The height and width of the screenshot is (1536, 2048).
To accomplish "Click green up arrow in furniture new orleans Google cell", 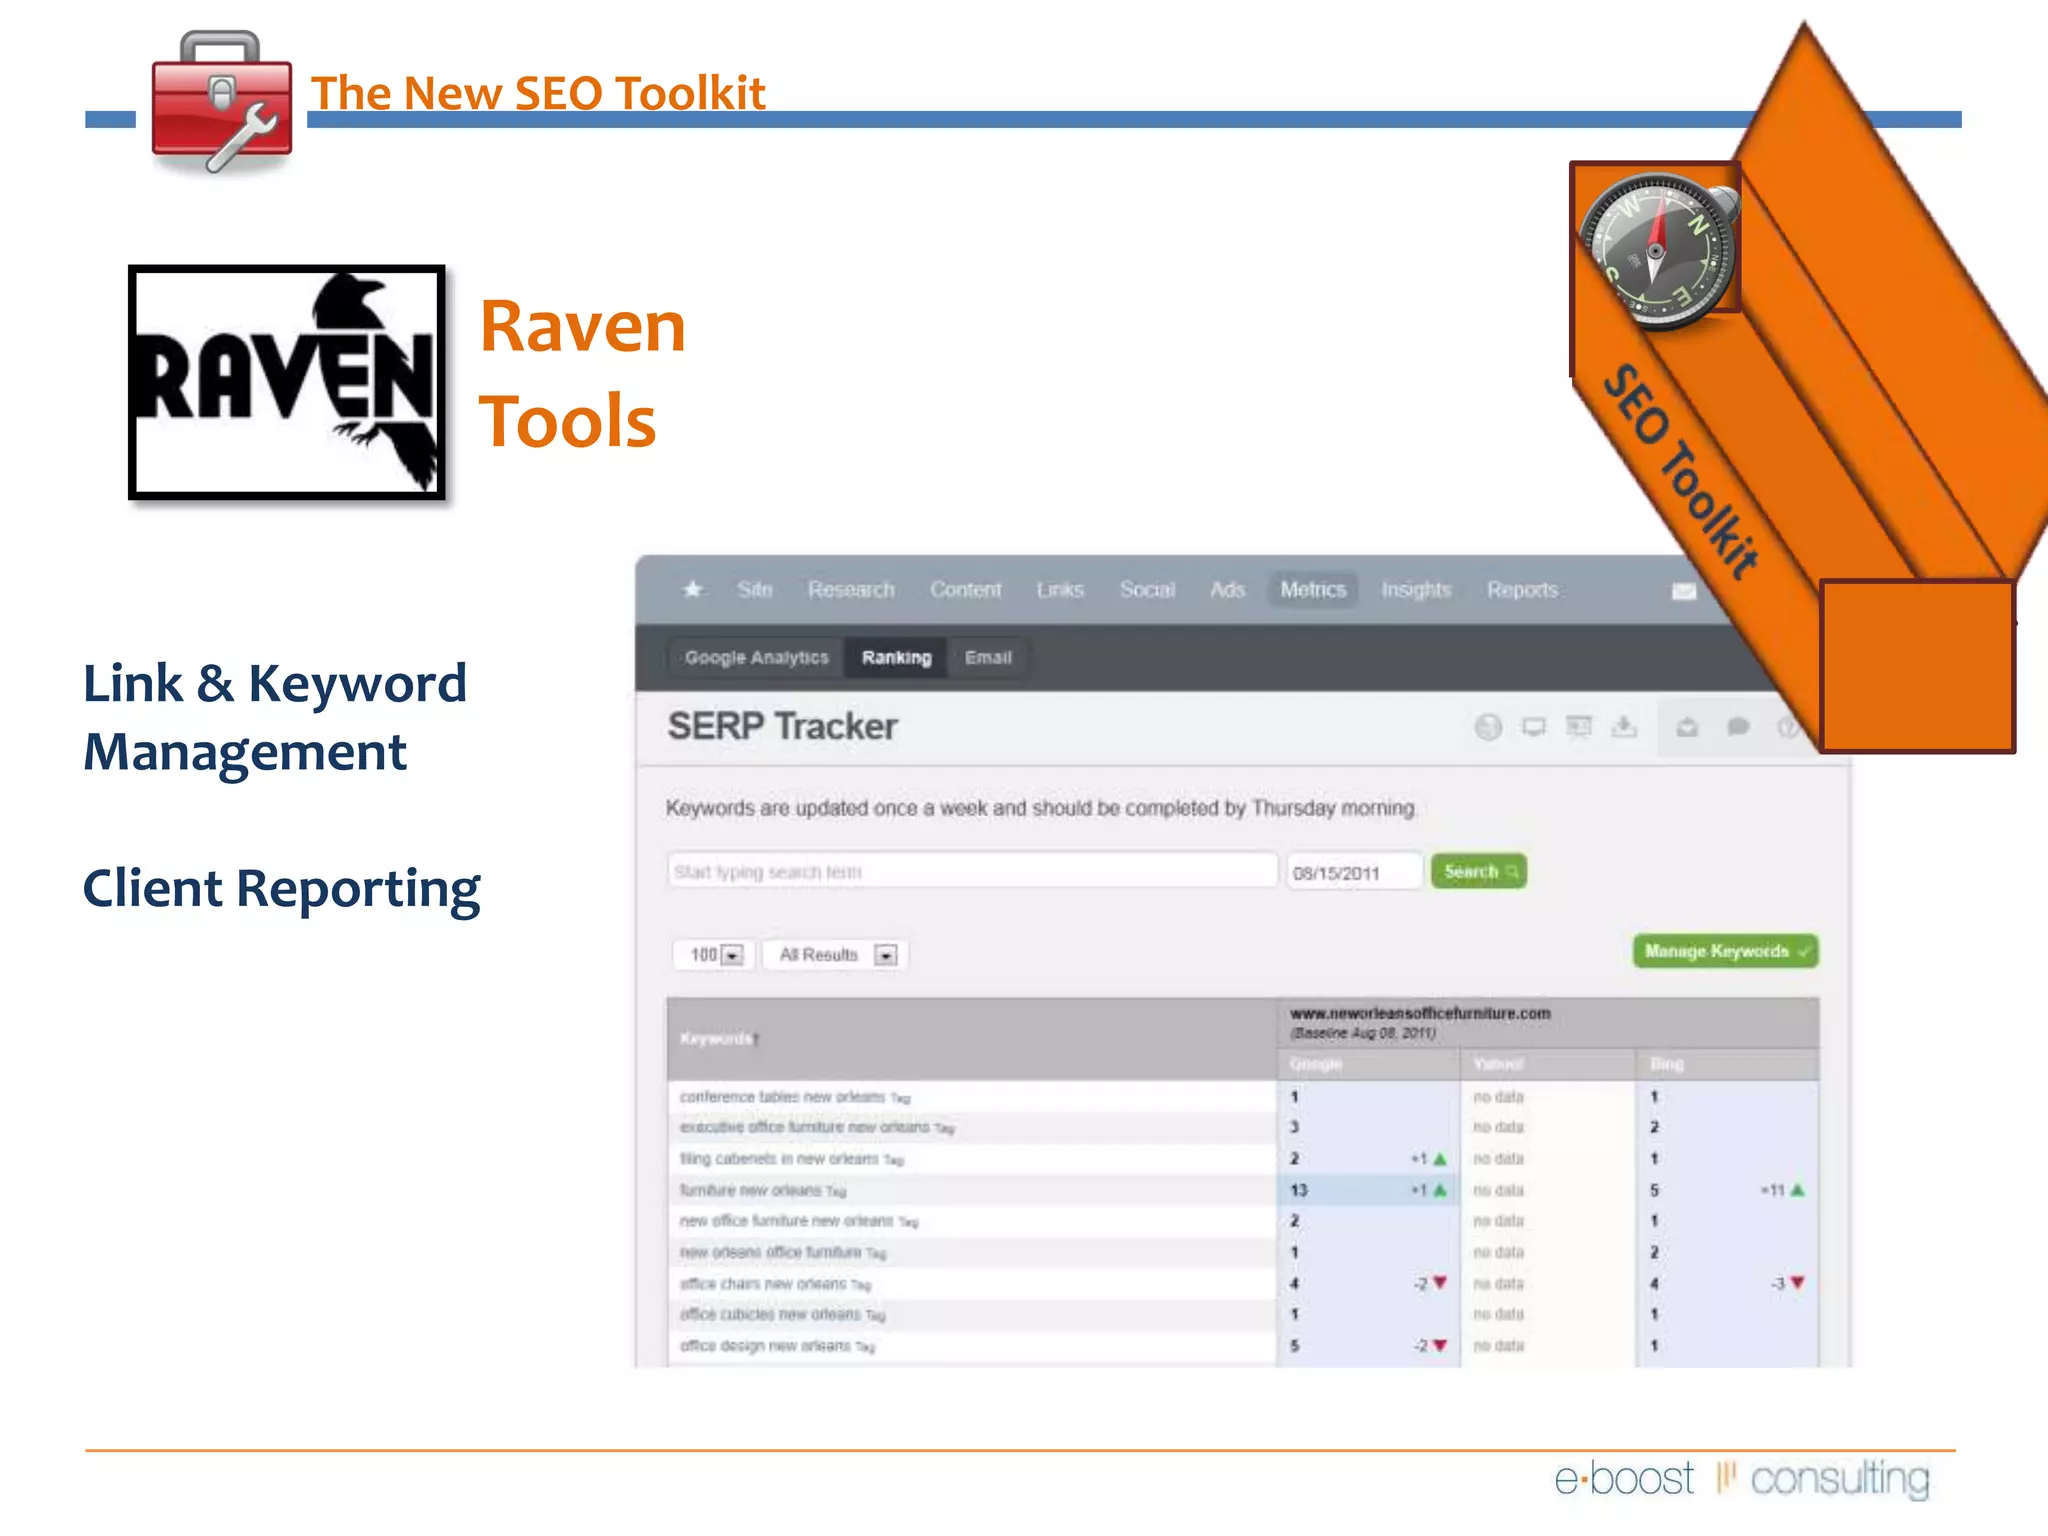I will pyautogui.click(x=1440, y=1190).
